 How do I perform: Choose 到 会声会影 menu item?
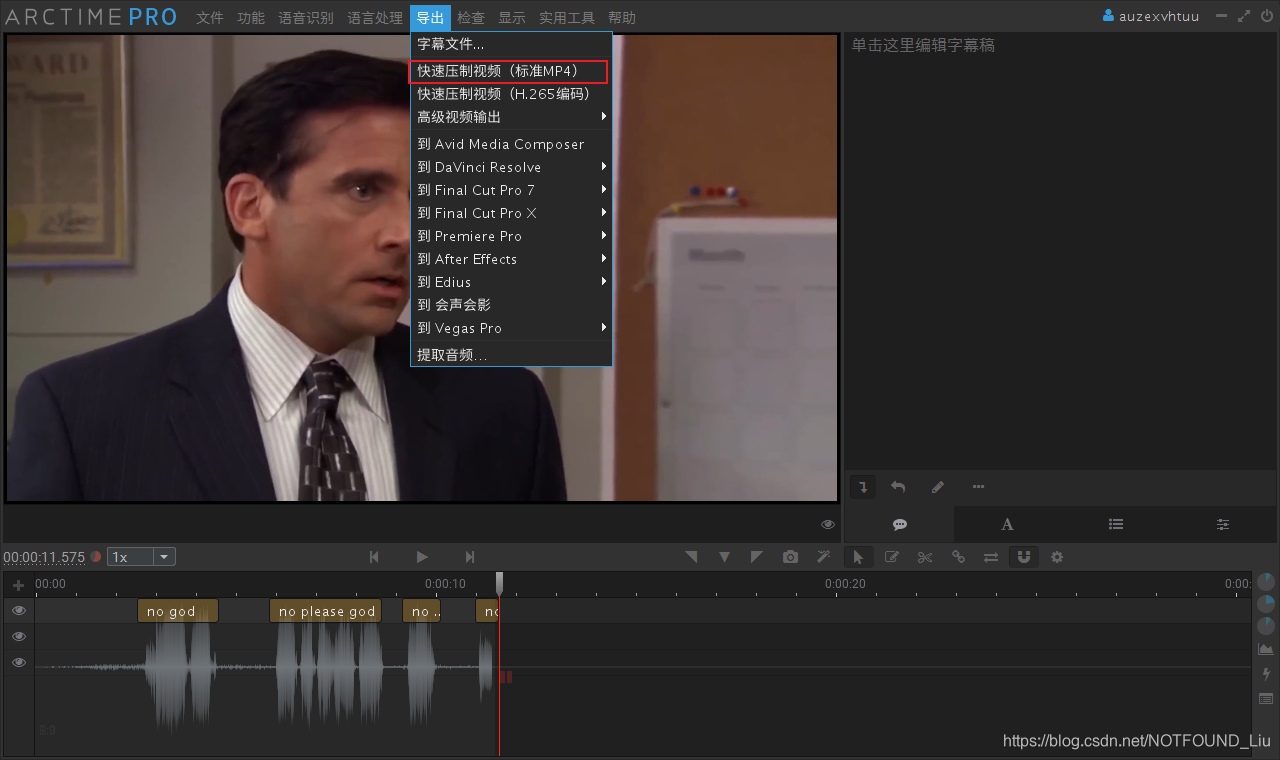click(511, 305)
